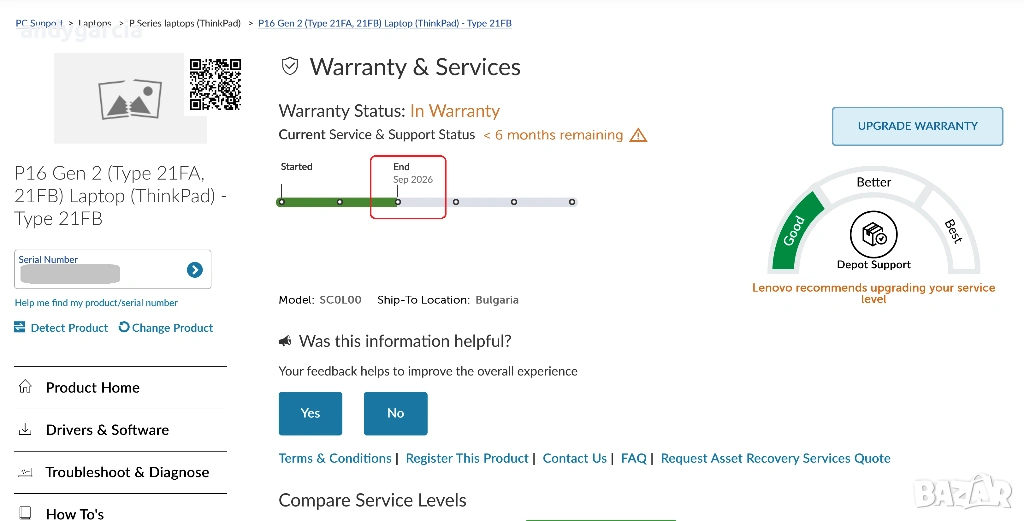Click the Sep 2026 warranty end marker
The image size is (1024, 521).
pos(398,201)
